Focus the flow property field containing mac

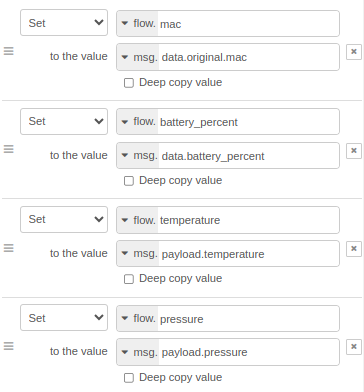point(248,24)
